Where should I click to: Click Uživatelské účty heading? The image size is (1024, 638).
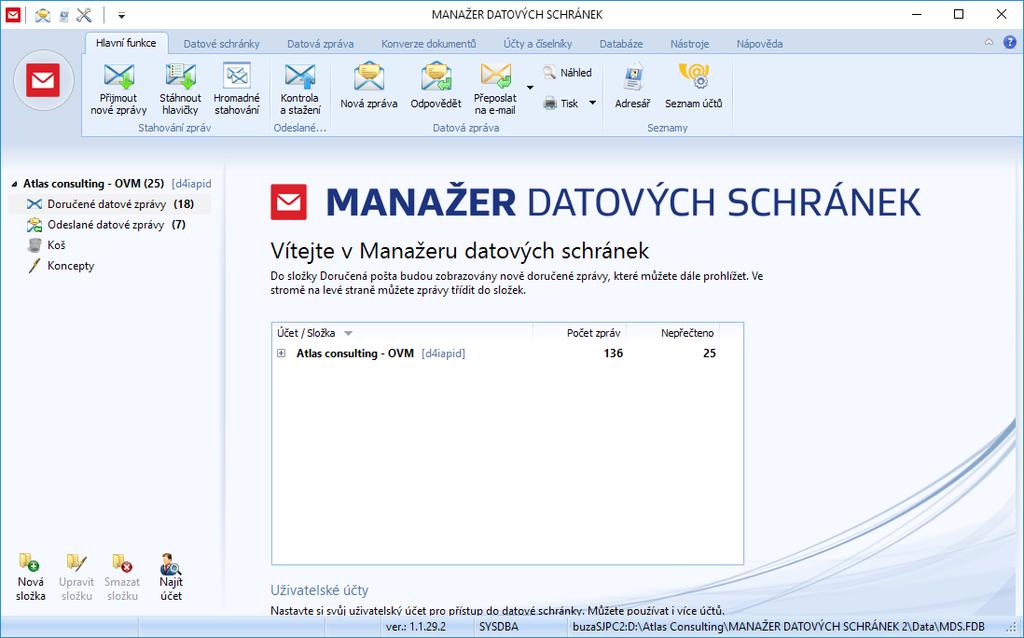pos(319,590)
